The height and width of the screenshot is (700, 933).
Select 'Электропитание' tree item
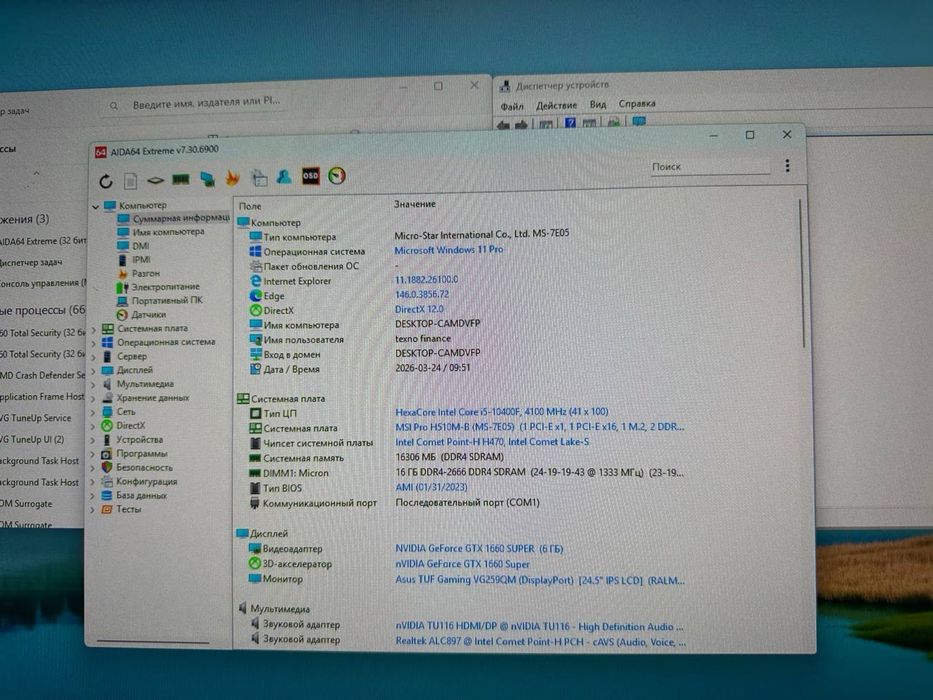(165, 287)
